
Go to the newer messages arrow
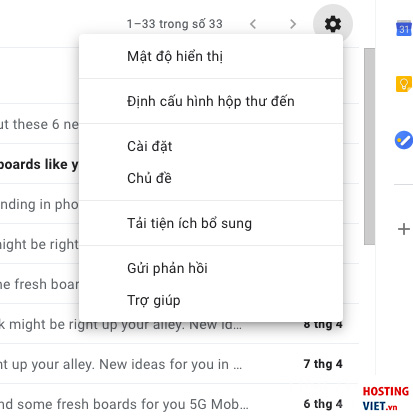(x=253, y=24)
